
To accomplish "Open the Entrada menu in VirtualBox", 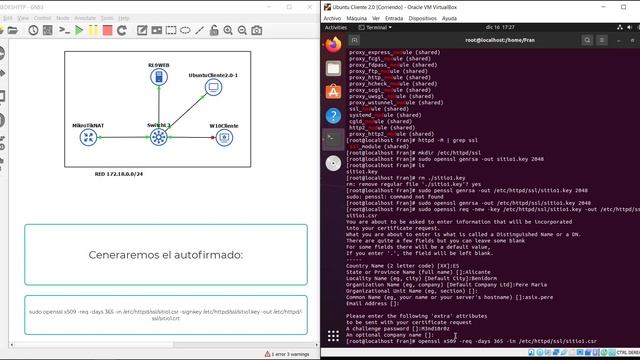I will 394,18.
